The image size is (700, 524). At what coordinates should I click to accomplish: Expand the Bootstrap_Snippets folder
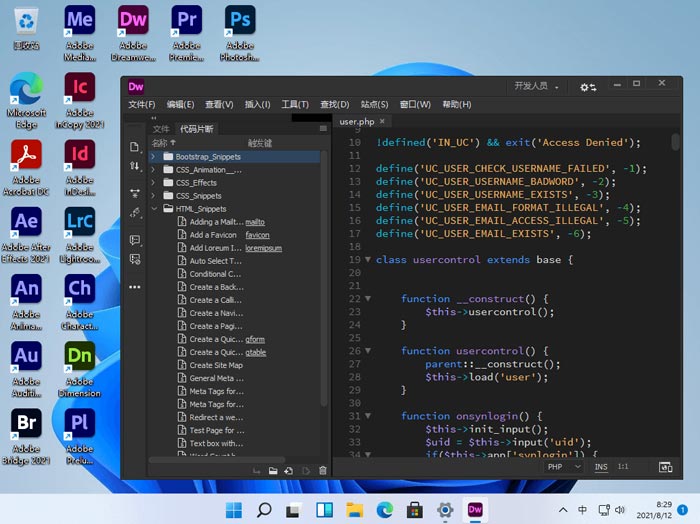point(154,157)
